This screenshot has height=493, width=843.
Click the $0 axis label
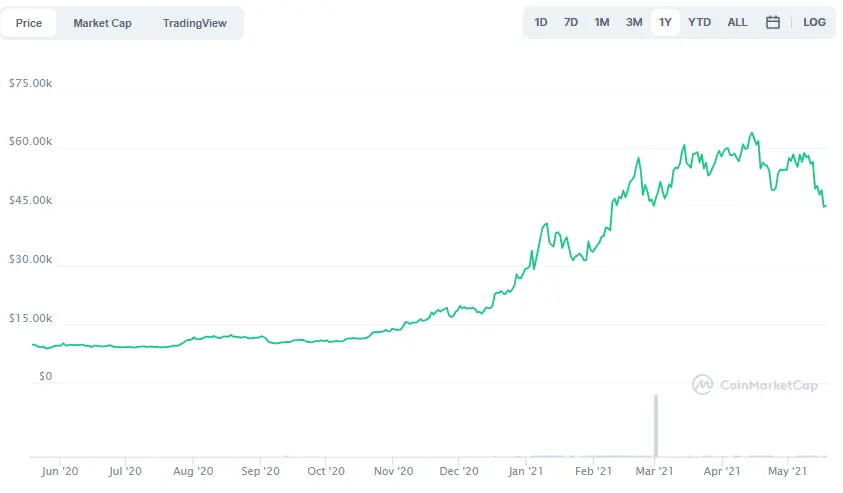coord(46,376)
